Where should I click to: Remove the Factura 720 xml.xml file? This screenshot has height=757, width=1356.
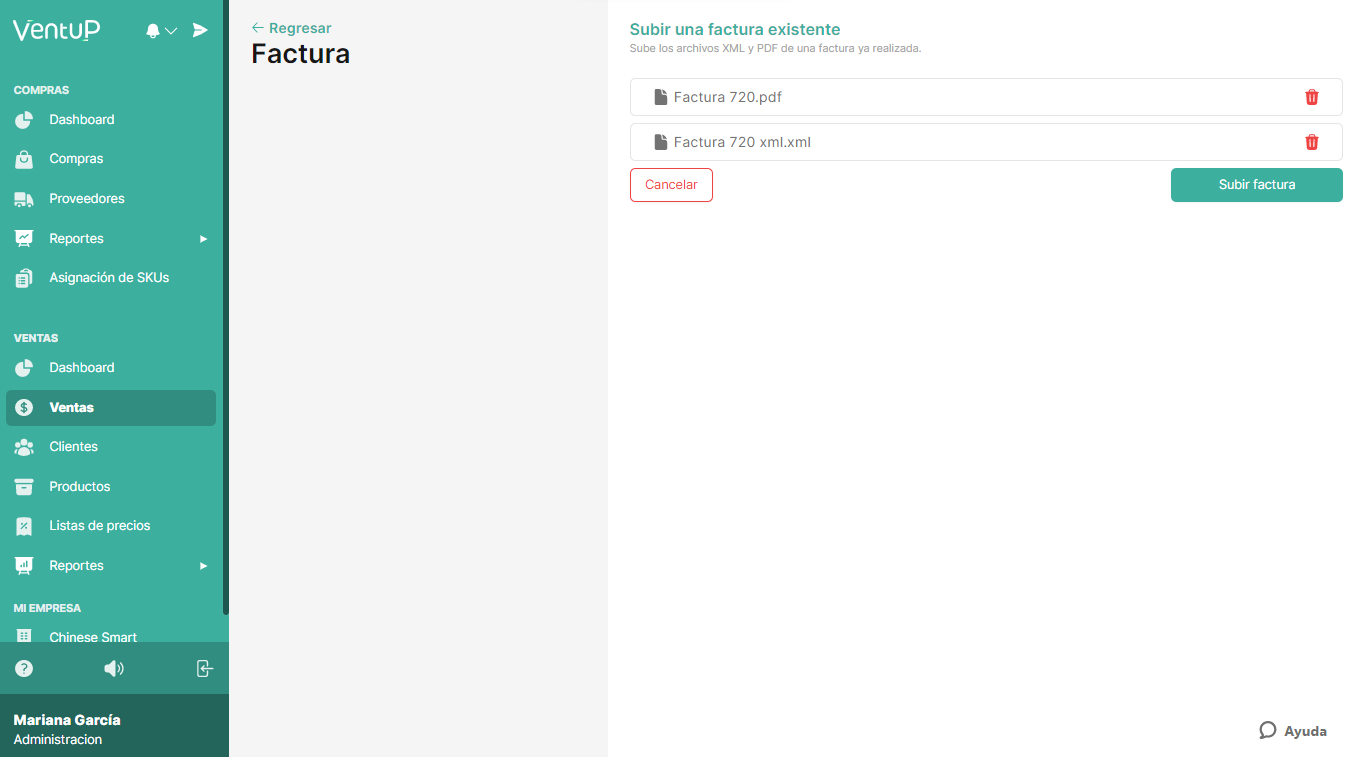point(1311,142)
